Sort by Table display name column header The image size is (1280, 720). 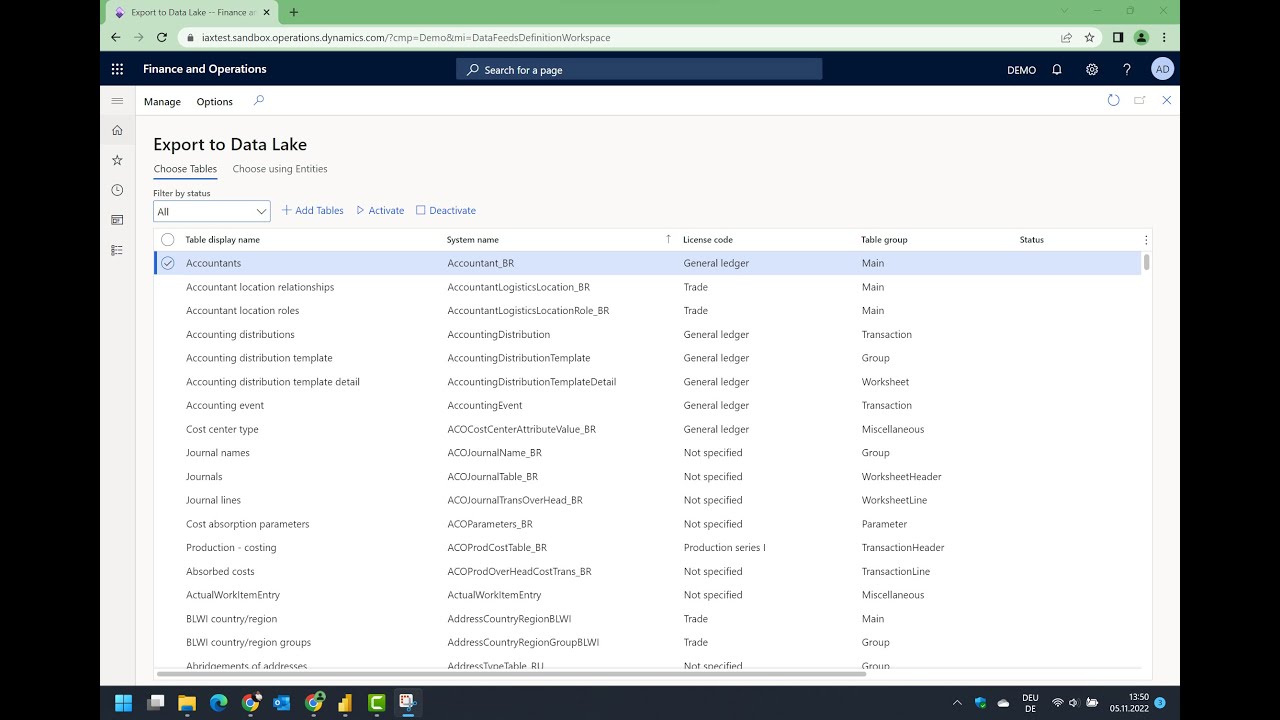click(222, 240)
